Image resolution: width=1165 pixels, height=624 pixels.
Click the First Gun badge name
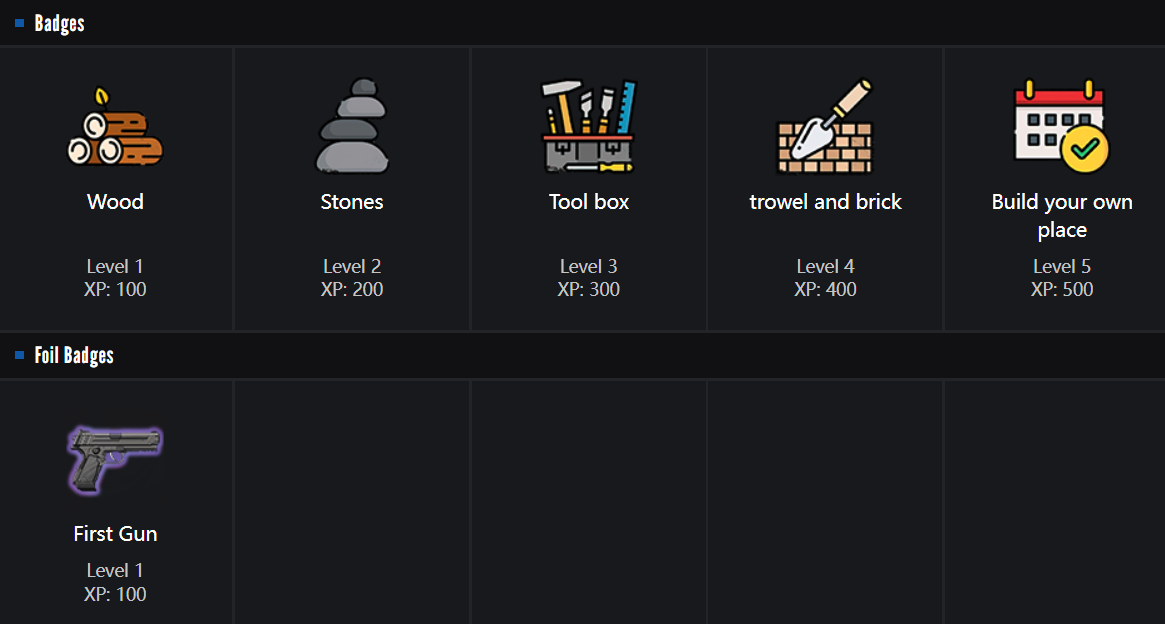[115, 534]
